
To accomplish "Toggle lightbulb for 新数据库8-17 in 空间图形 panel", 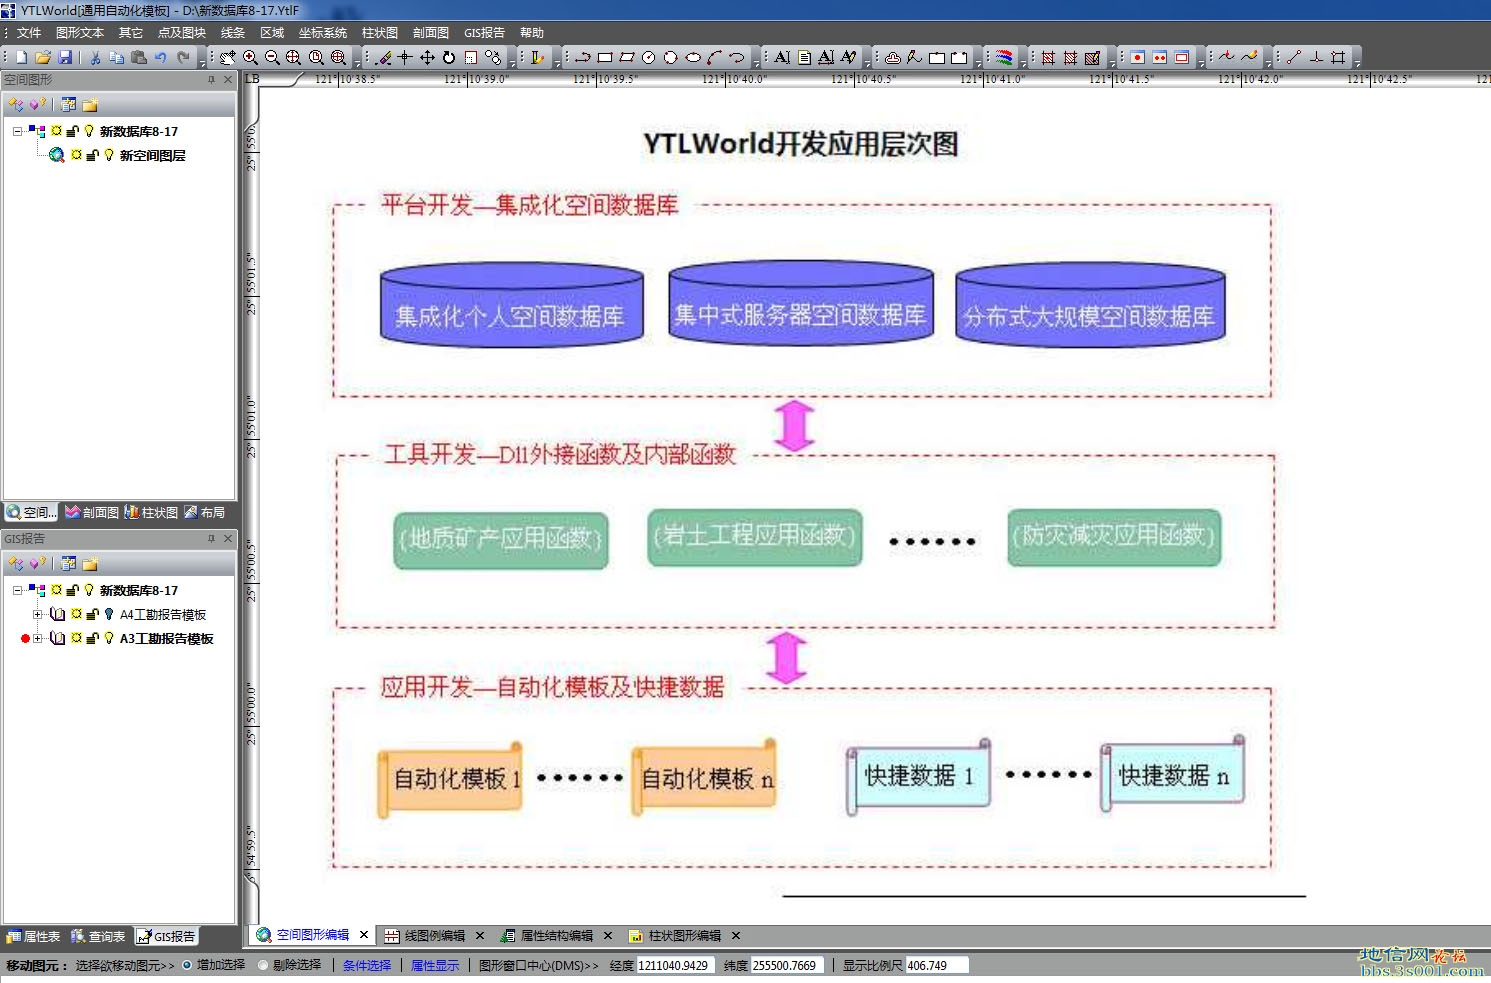I will pos(89,131).
